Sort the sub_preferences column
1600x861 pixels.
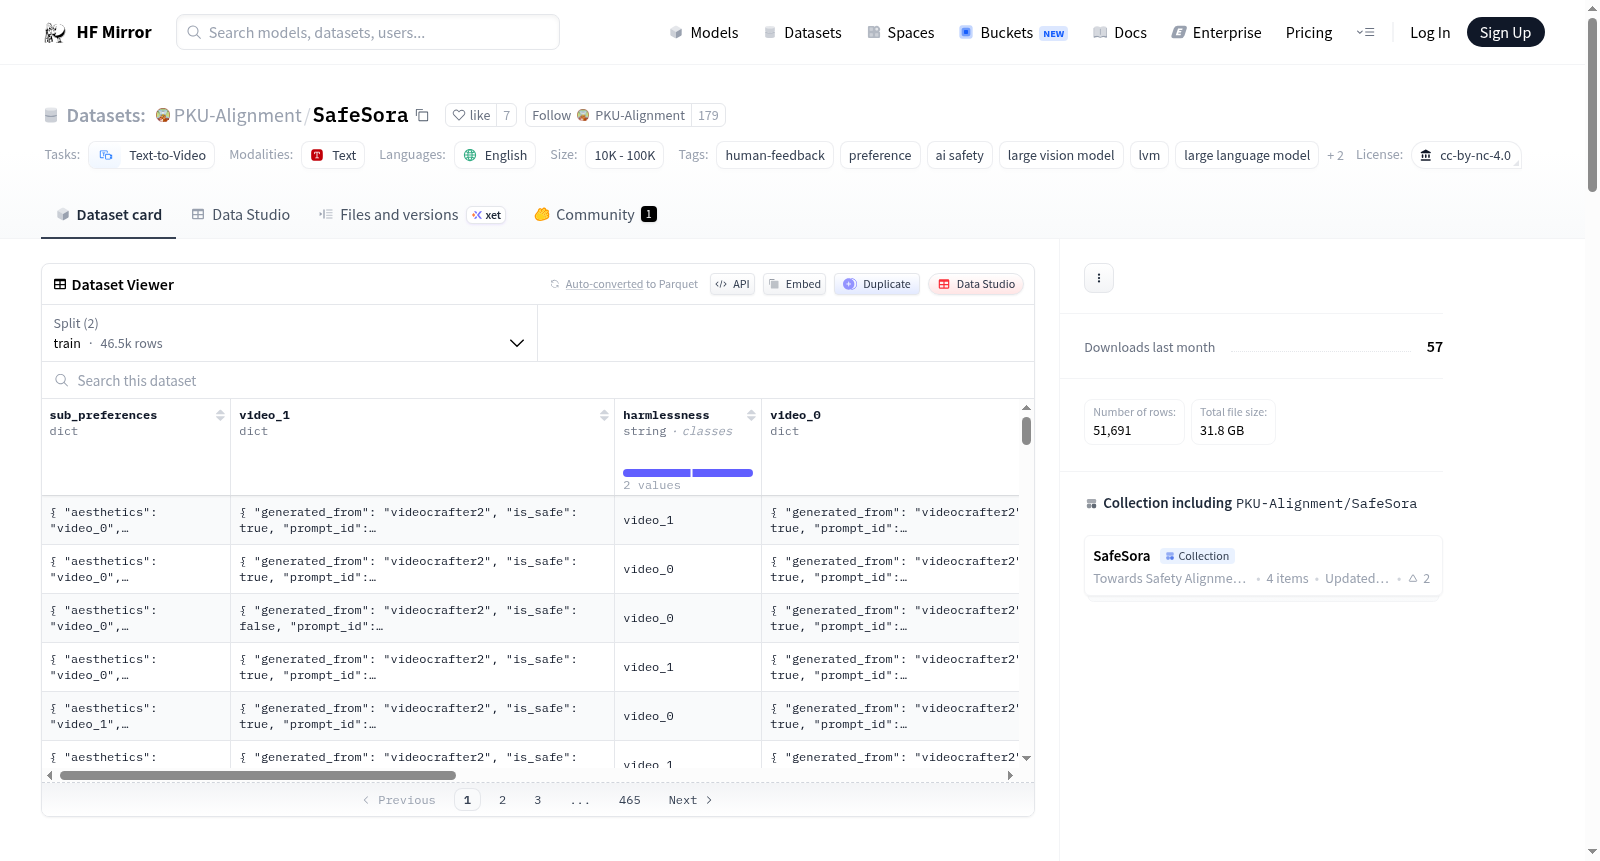point(220,415)
